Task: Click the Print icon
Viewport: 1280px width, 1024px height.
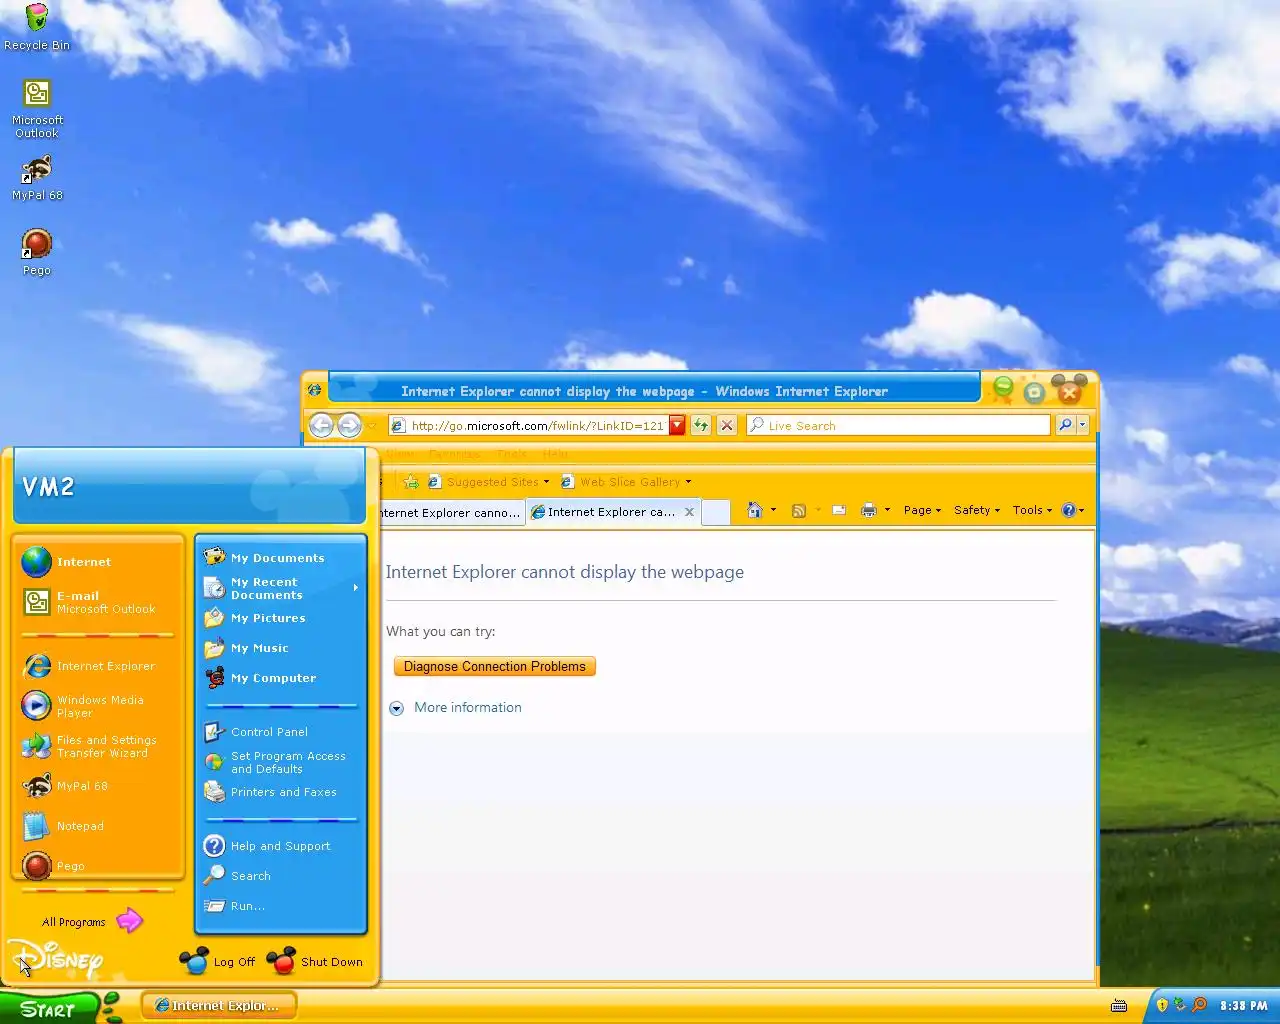Action: (x=868, y=510)
